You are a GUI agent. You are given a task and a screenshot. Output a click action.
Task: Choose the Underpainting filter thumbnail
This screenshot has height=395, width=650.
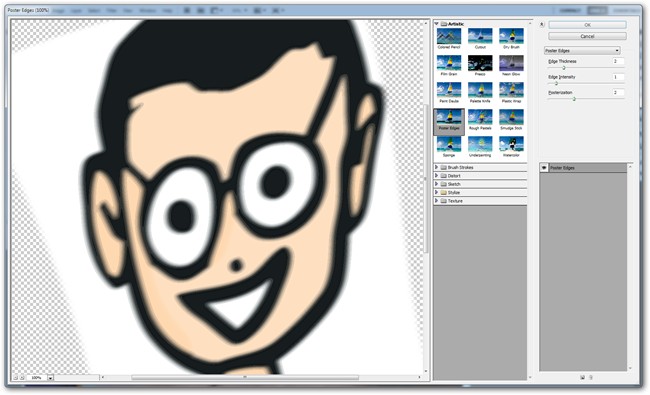[x=480, y=144]
